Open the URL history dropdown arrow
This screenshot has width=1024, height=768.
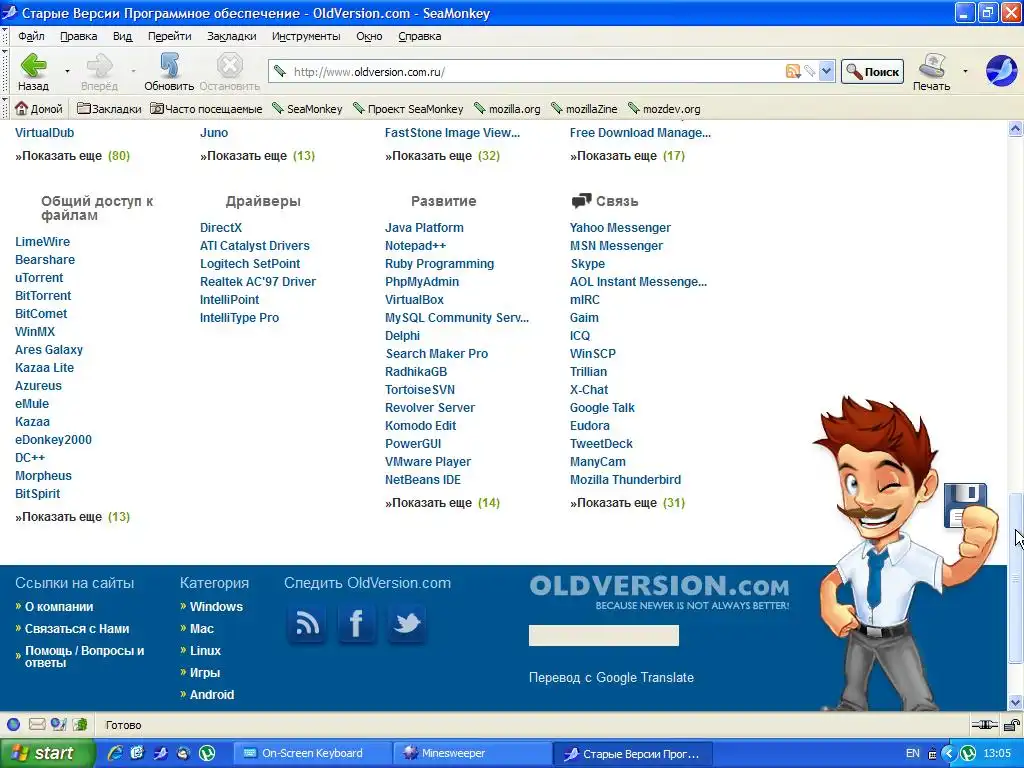coord(827,72)
